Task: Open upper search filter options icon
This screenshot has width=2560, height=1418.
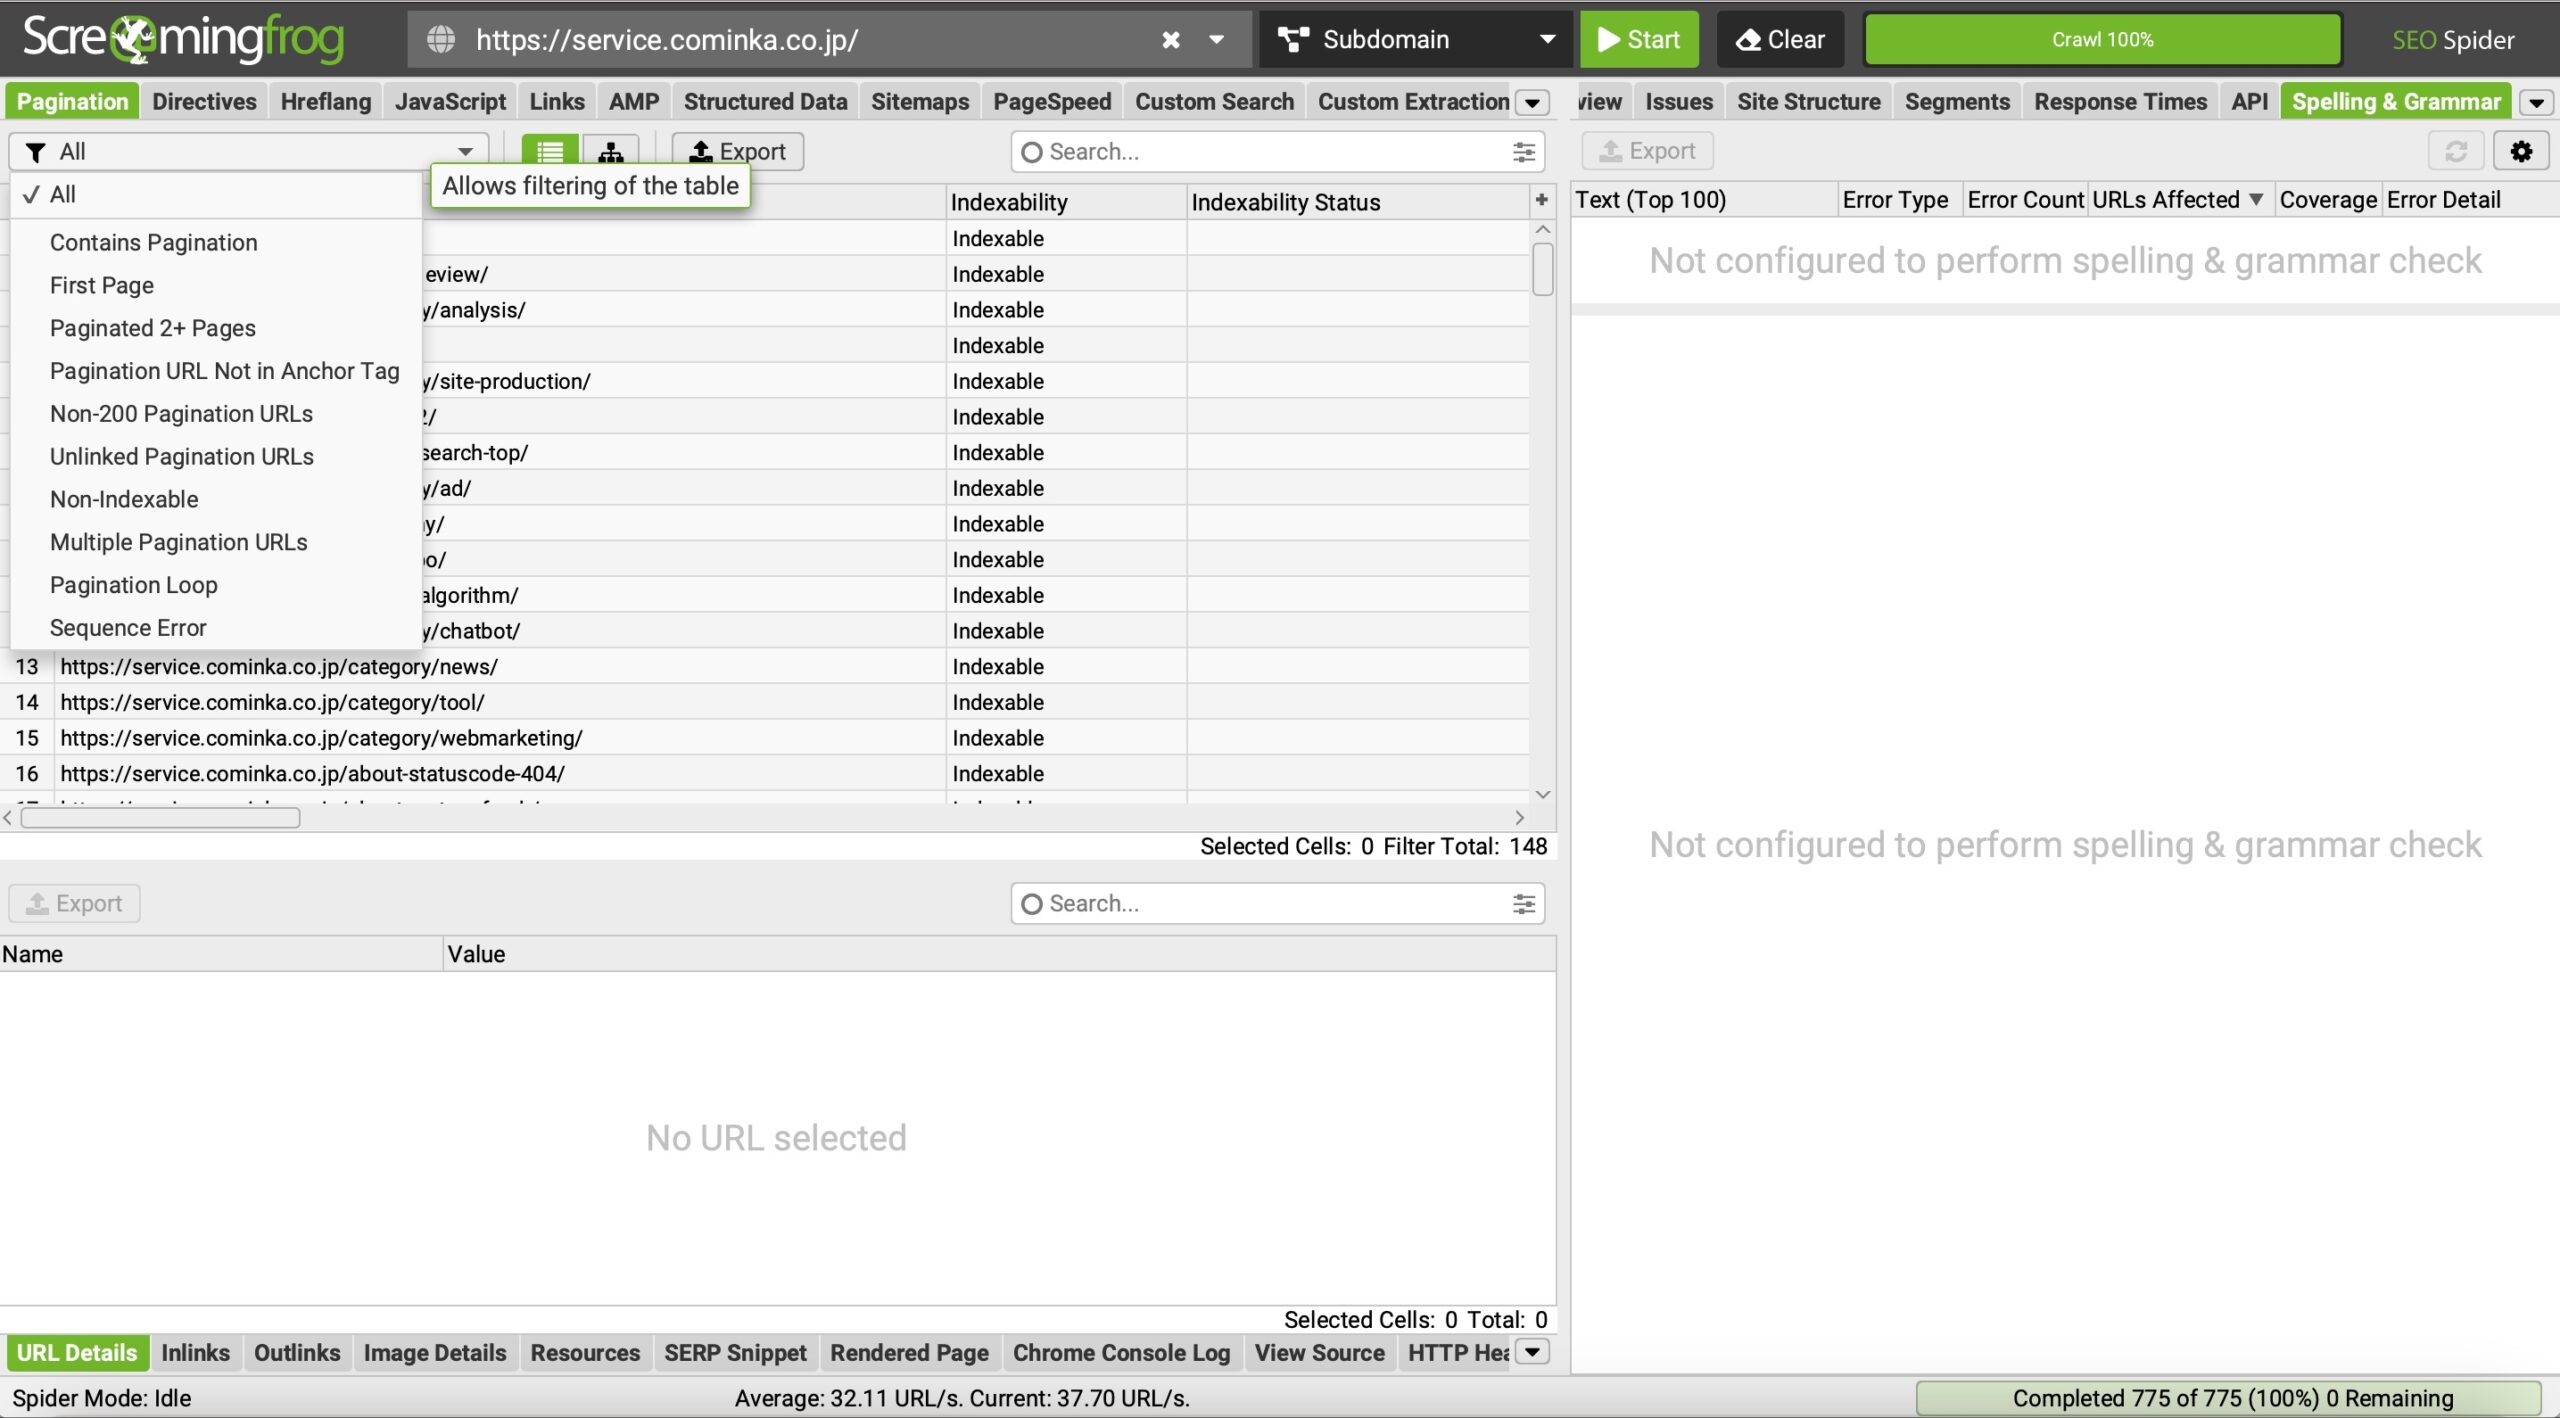Action: click(x=1523, y=152)
